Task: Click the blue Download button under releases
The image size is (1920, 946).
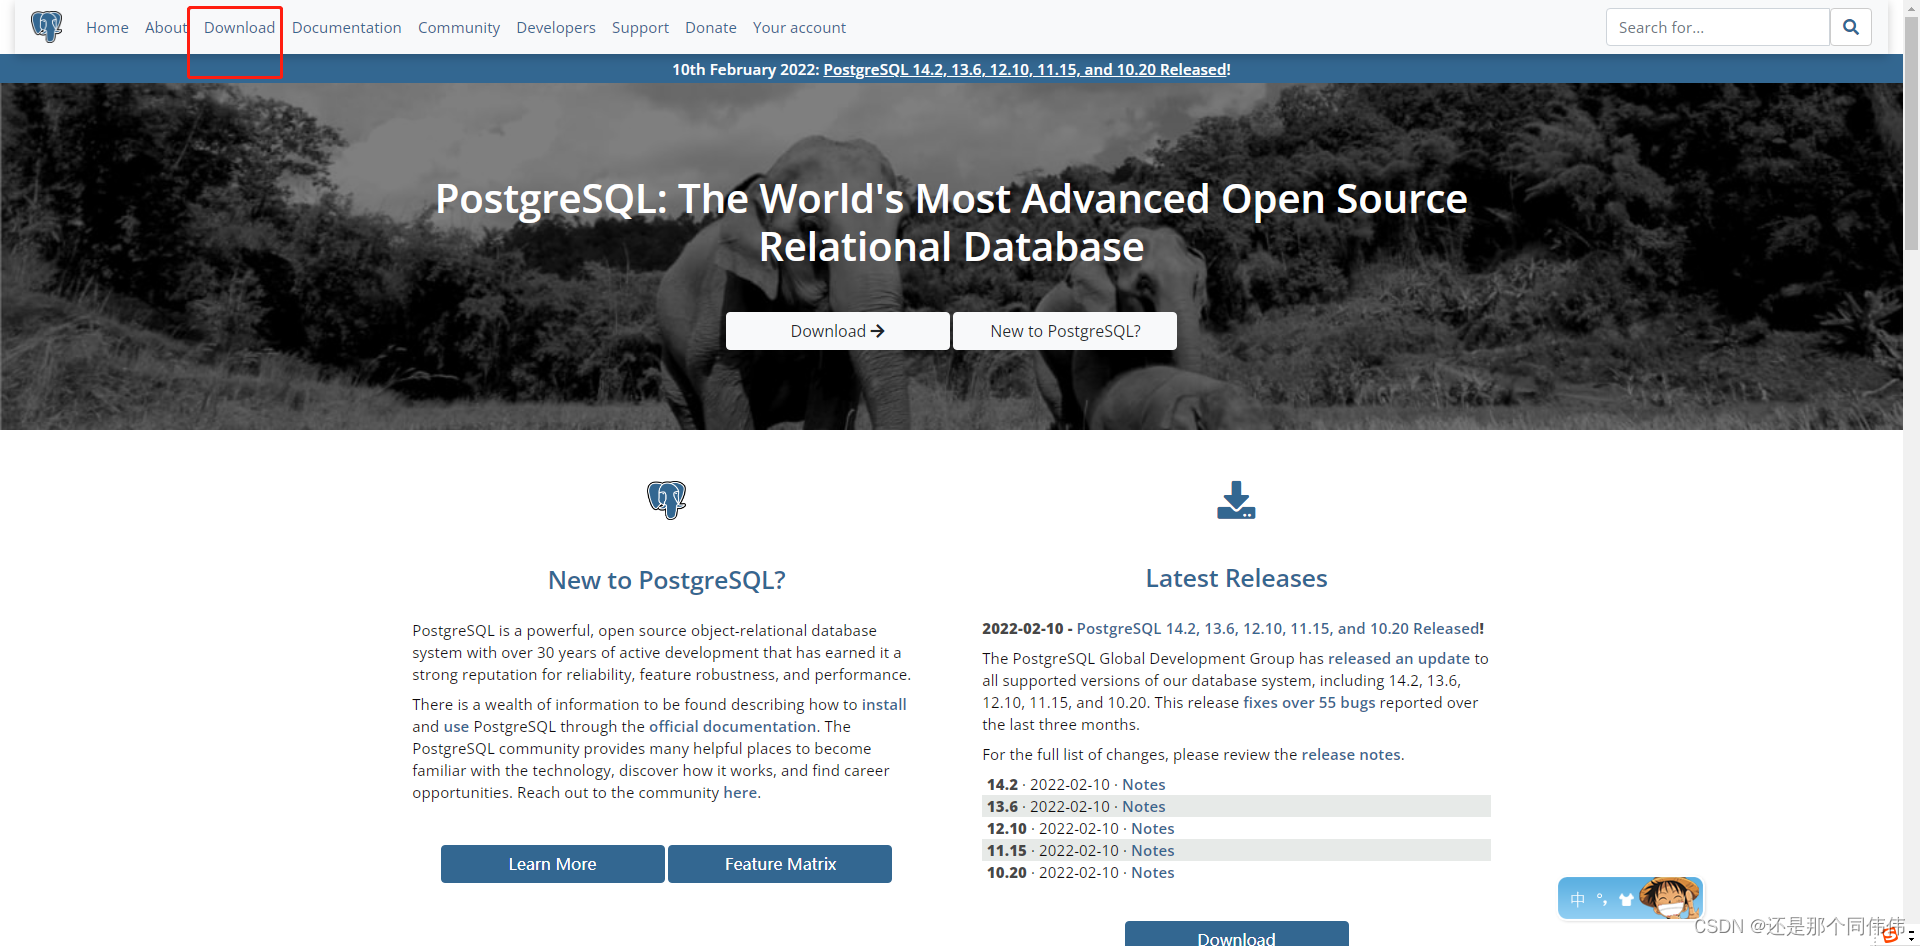Action: (x=1236, y=935)
